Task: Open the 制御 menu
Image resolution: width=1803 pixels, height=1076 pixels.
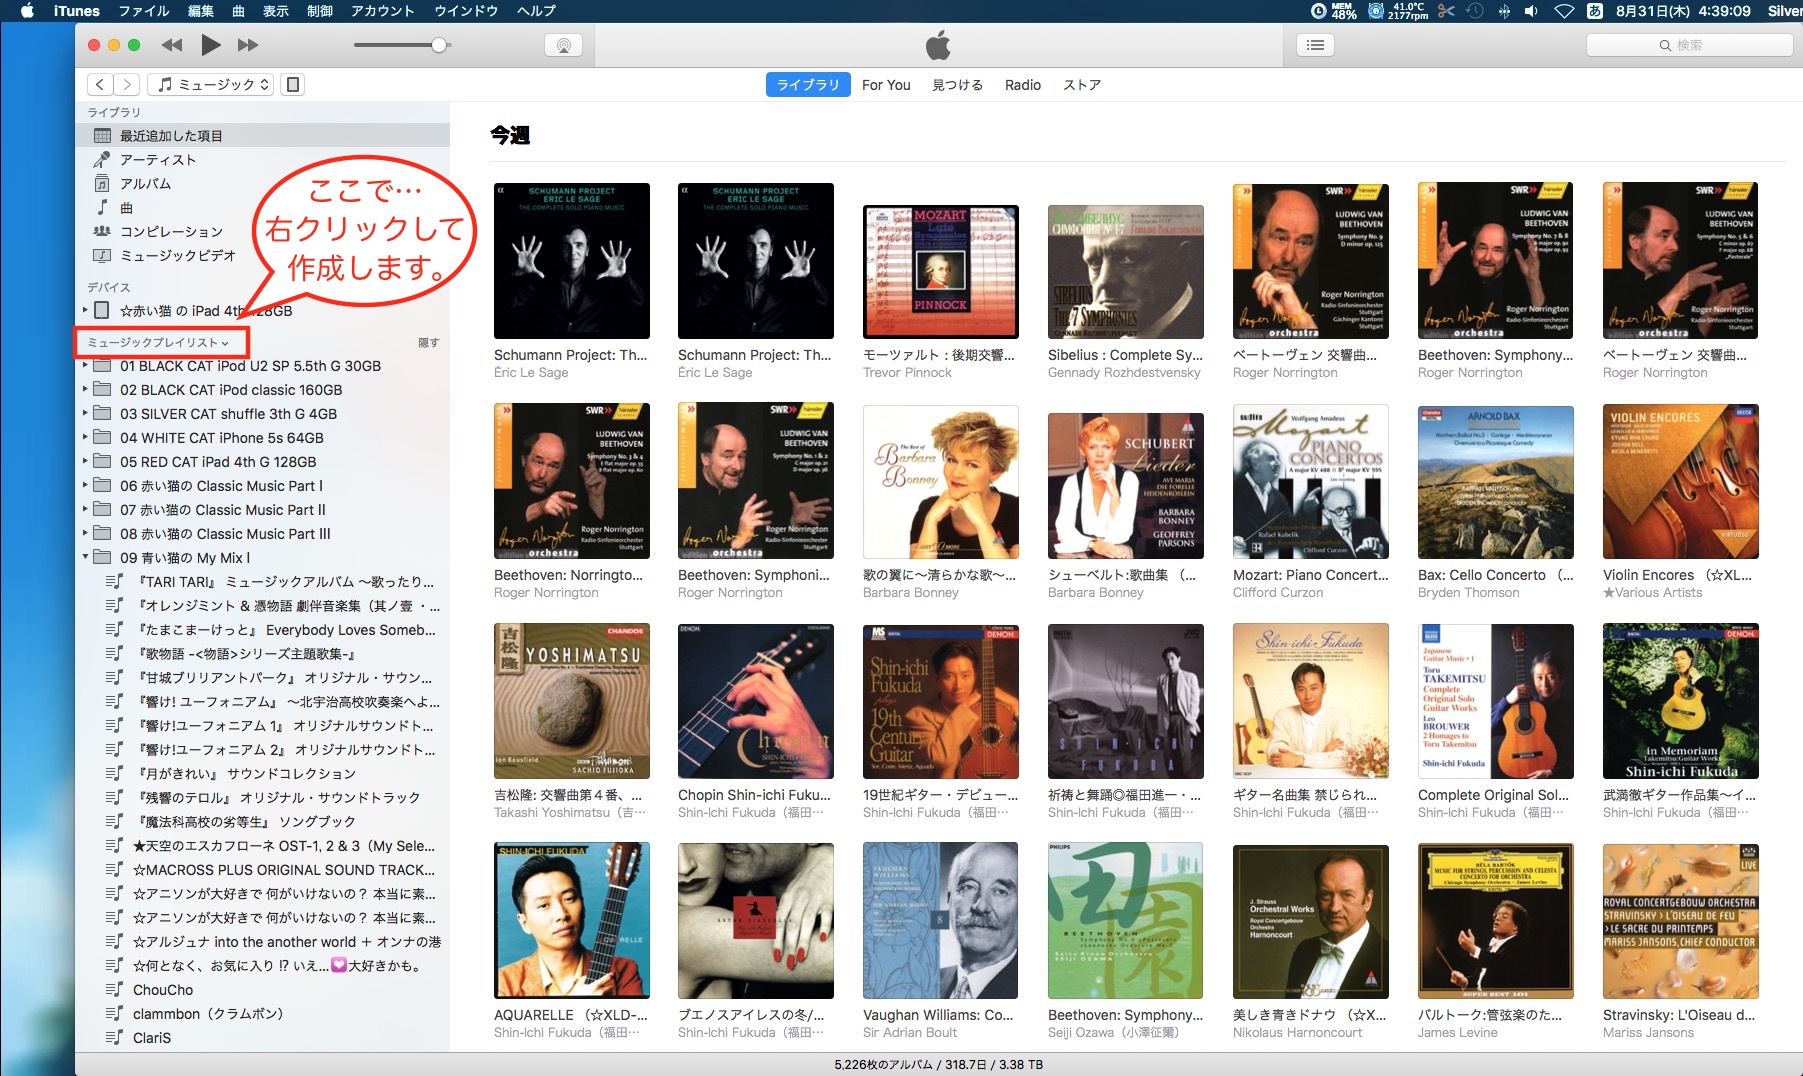Action: tap(320, 11)
